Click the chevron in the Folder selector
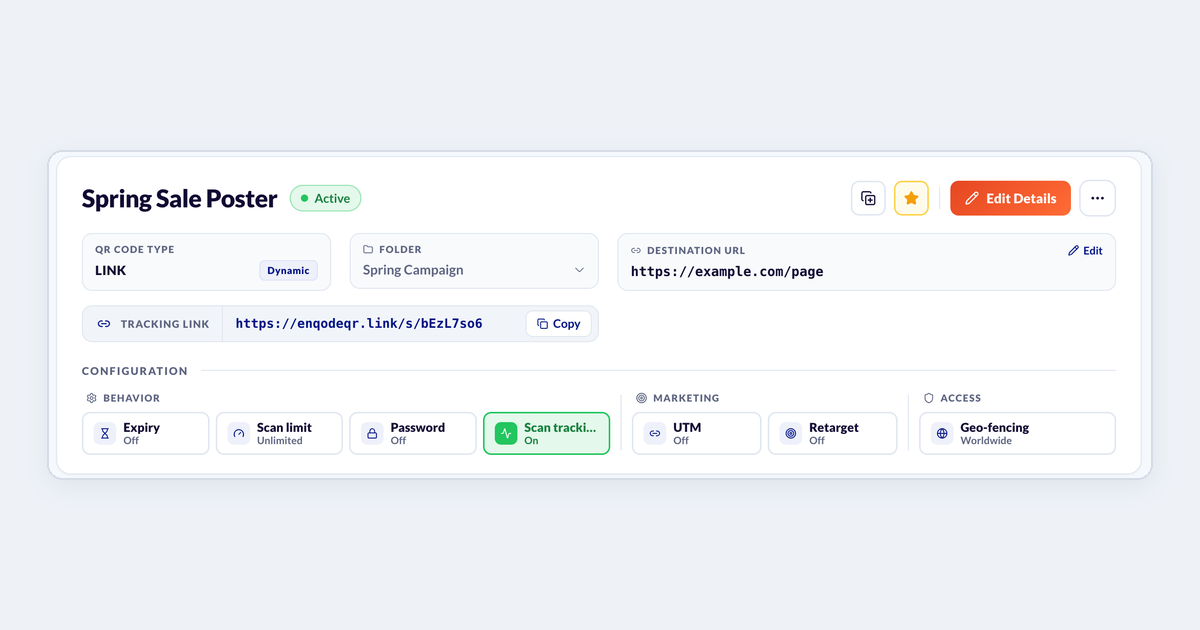This screenshot has width=1200, height=630. pyautogui.click(x=579, y=270)
